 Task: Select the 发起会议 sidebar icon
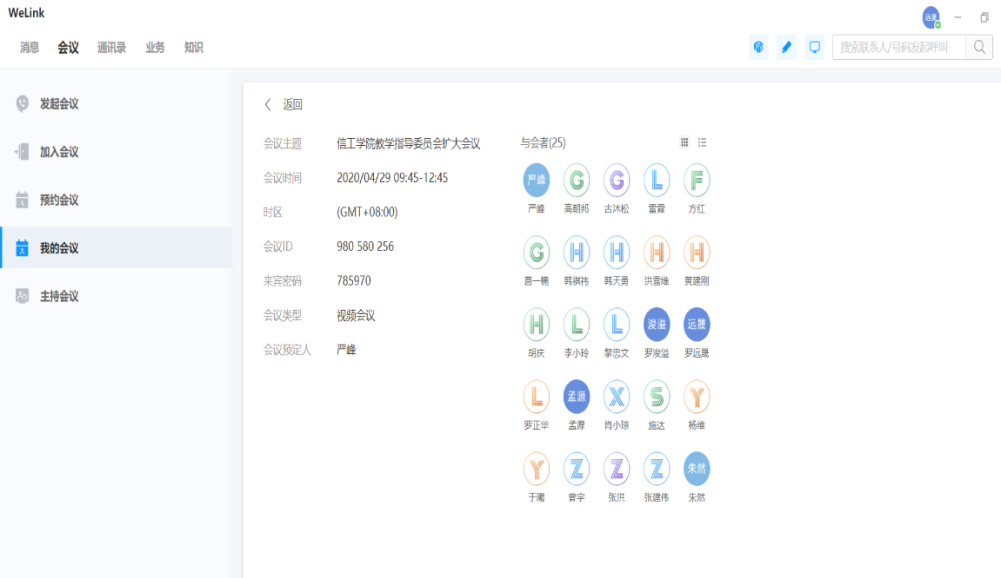18,103
